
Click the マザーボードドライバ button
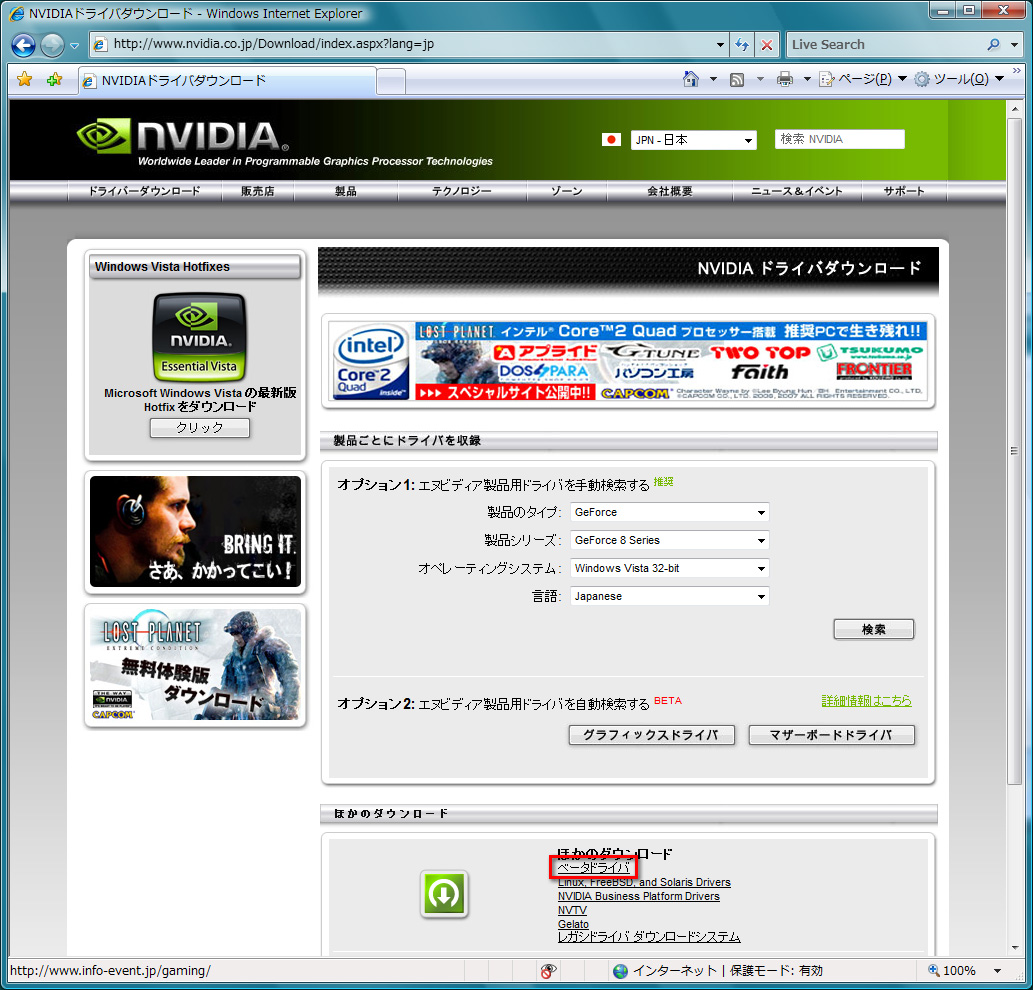pyautogui.click(x=831, y=734)
